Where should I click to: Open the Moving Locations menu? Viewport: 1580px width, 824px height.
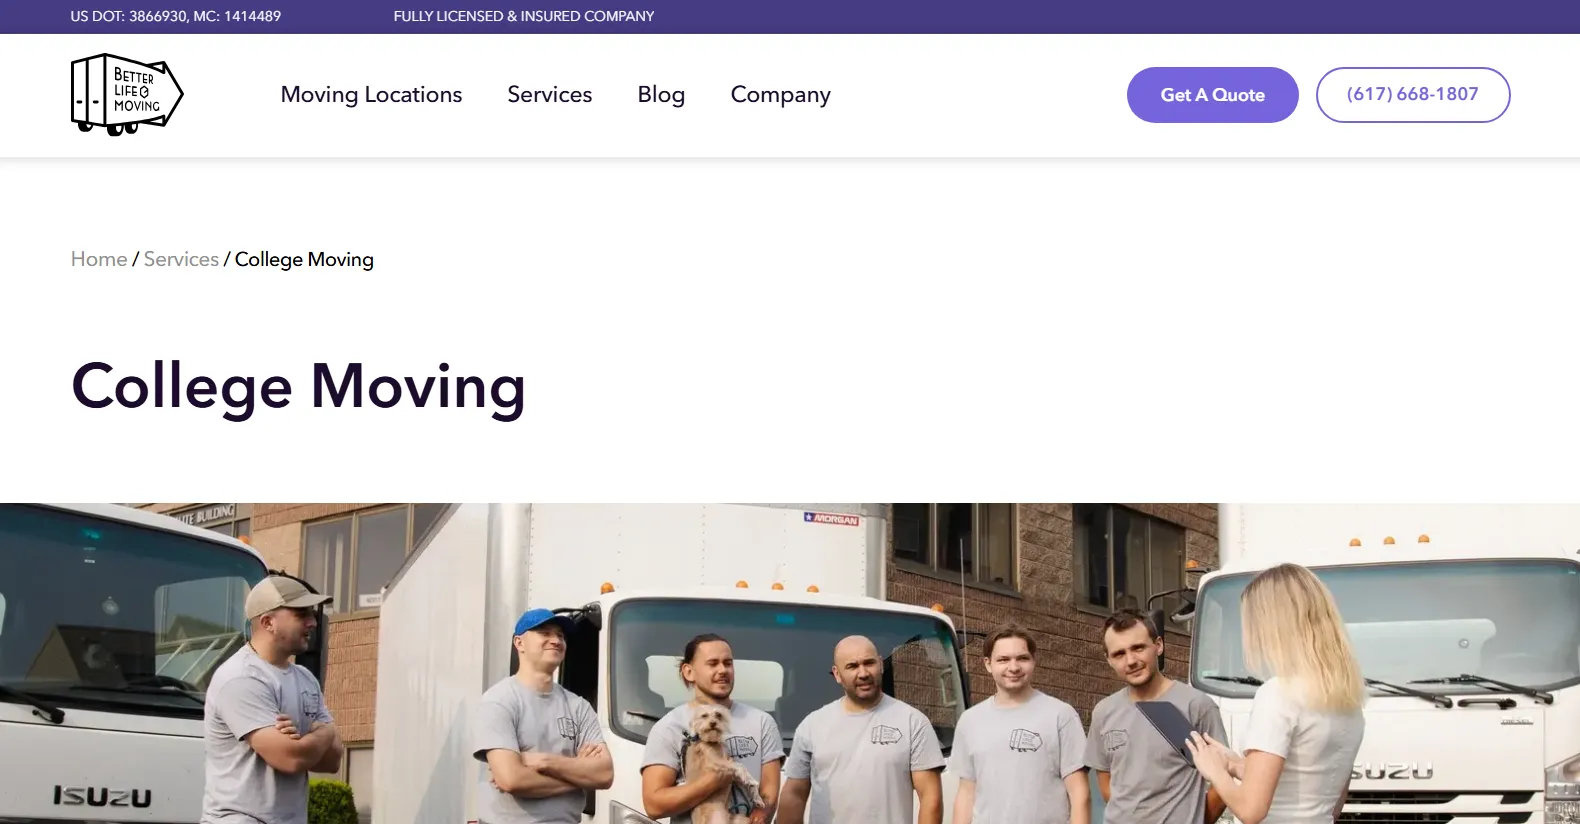tap(371, 95)
